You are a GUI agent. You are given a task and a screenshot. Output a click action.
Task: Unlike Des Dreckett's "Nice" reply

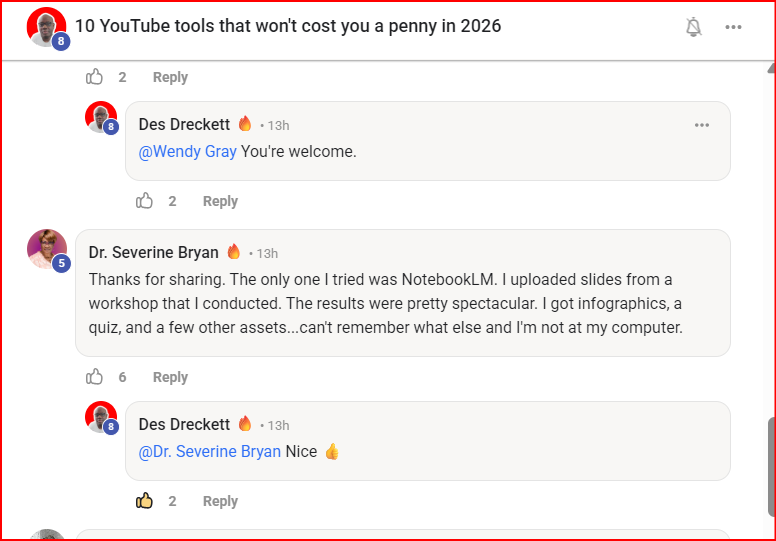click(145, 501)
